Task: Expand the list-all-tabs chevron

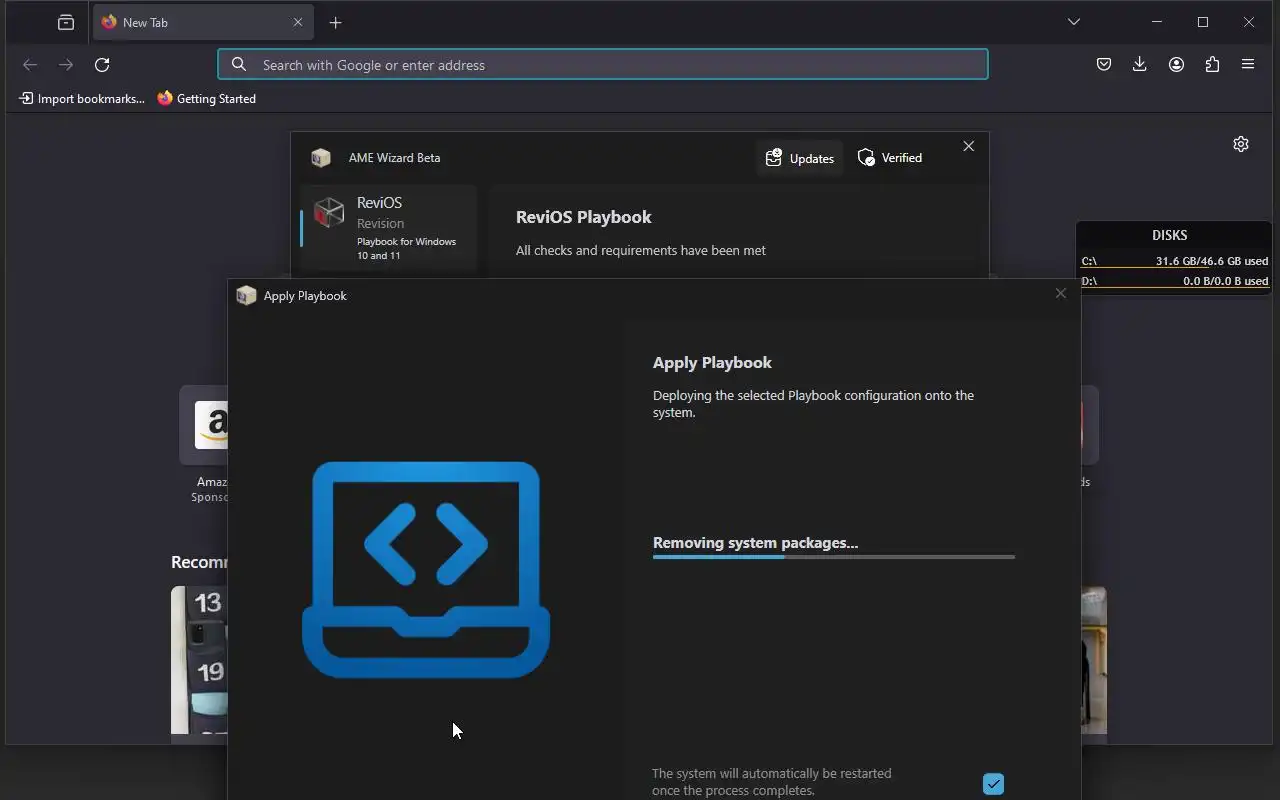Action: [x=1074, y=22]
